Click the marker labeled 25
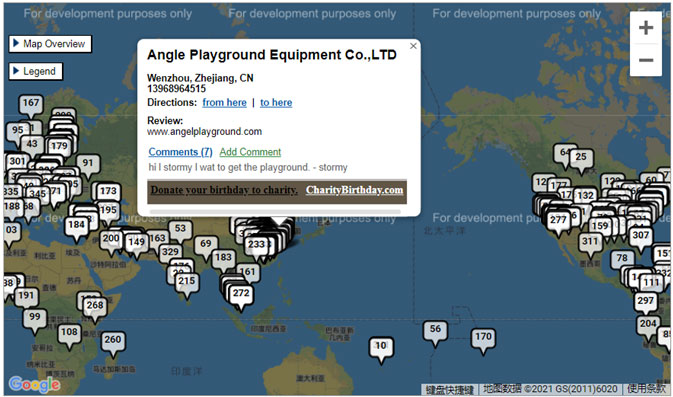 pyautogui.click(x=581, y=160)
